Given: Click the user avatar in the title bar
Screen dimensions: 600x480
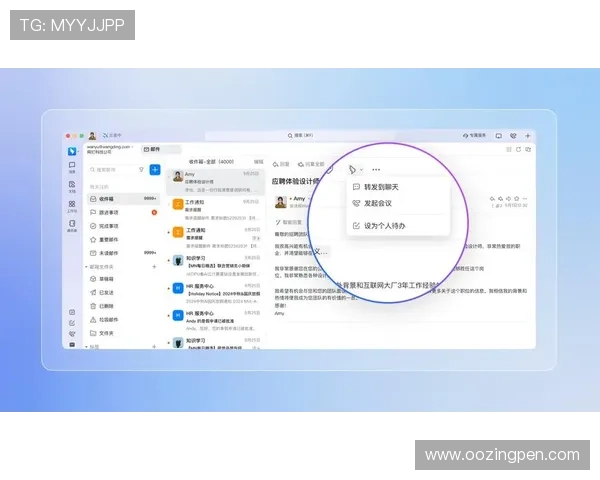Looking at the screenshot, I should [x=92, y=136].
